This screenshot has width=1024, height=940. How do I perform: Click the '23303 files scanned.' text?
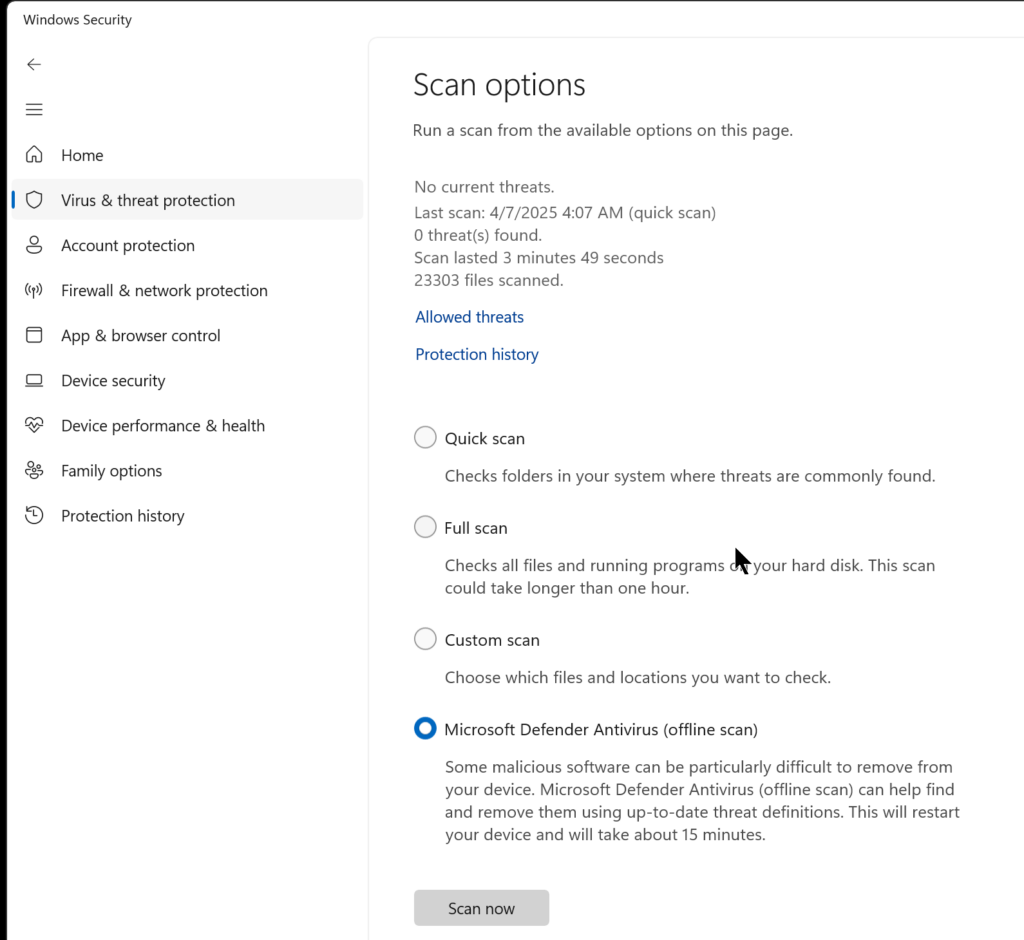coord(488,280)
